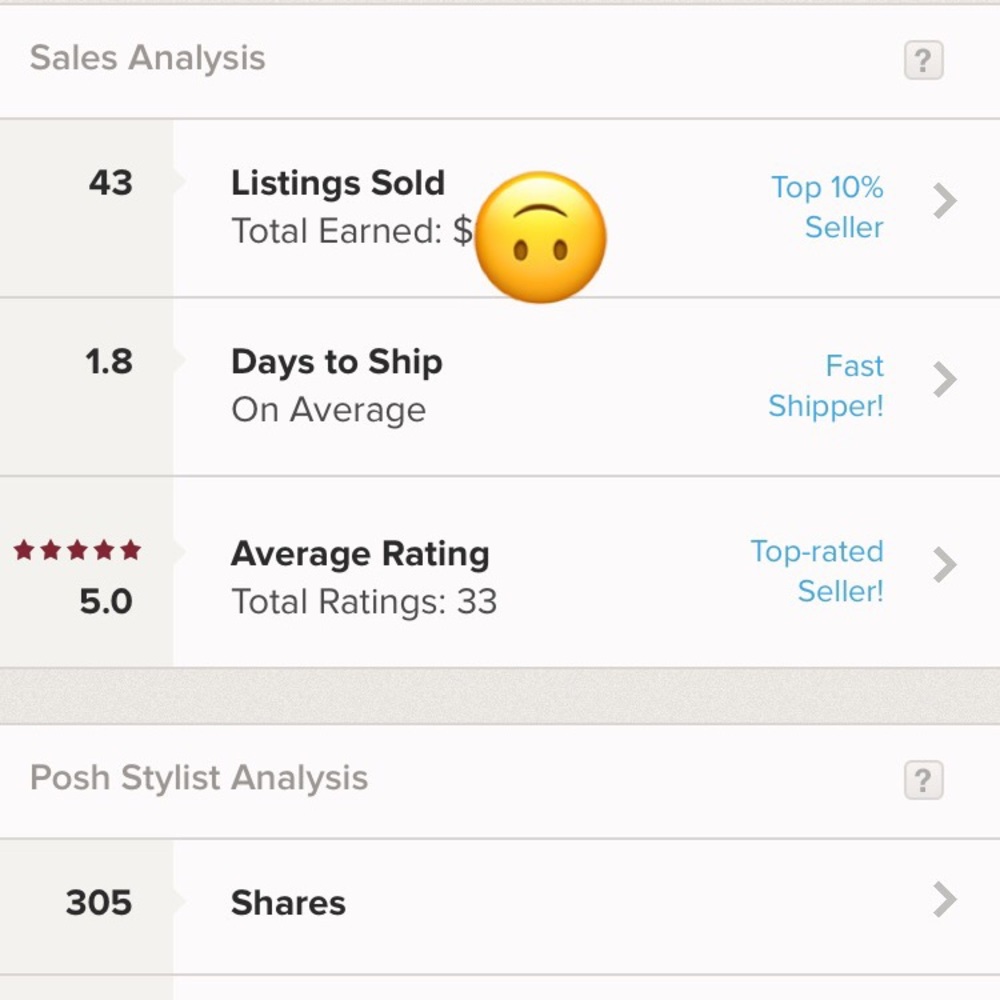Viewport: 1000px width, 1000px height.
Task: Expand the Listings Sold row chevron
Action: click(x=944, y=200)
